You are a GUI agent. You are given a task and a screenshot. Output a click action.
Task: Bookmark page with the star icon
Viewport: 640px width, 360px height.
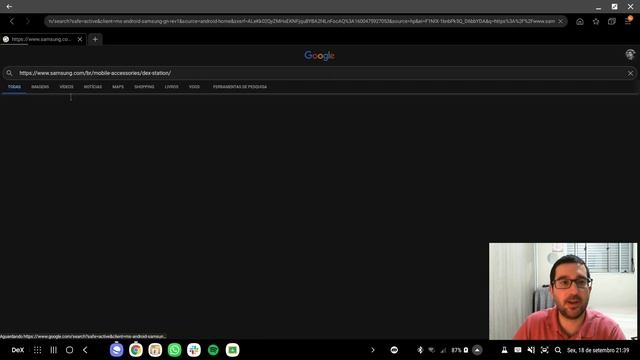point(596,22)
